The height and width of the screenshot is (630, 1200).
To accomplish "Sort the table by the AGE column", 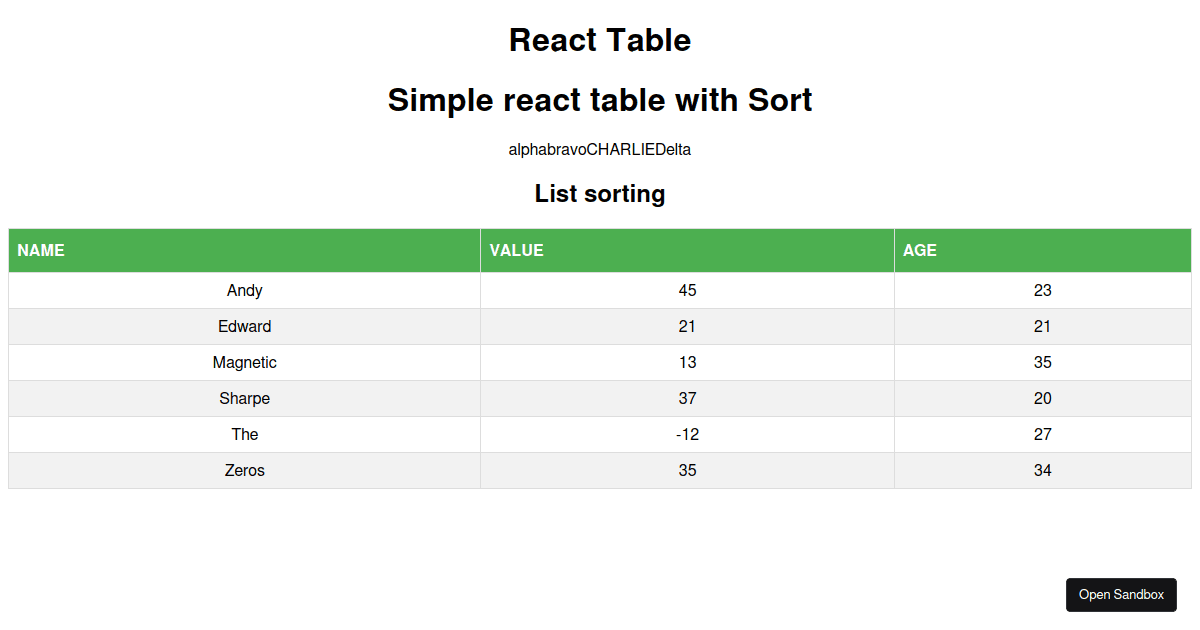I will click(922, 250).
